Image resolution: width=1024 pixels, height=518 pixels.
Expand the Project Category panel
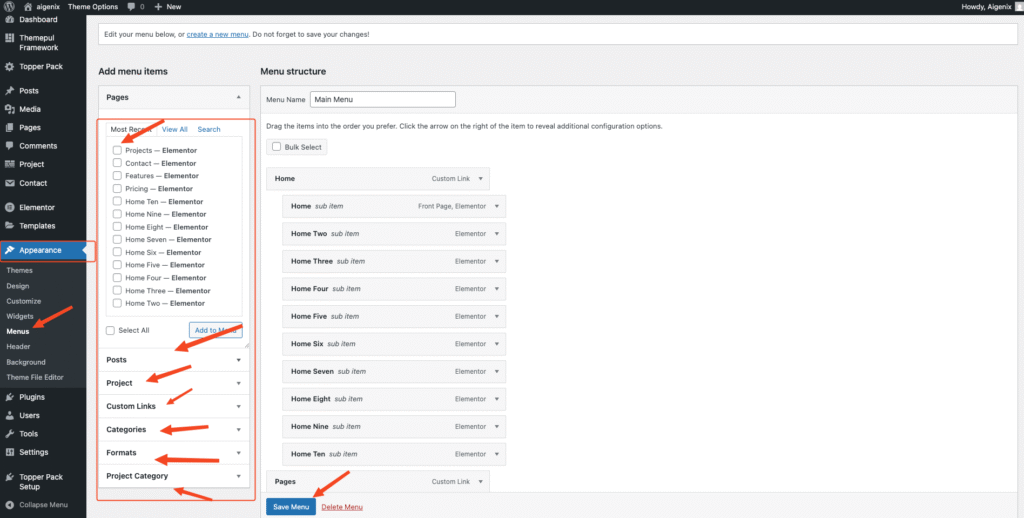[238, 476]
